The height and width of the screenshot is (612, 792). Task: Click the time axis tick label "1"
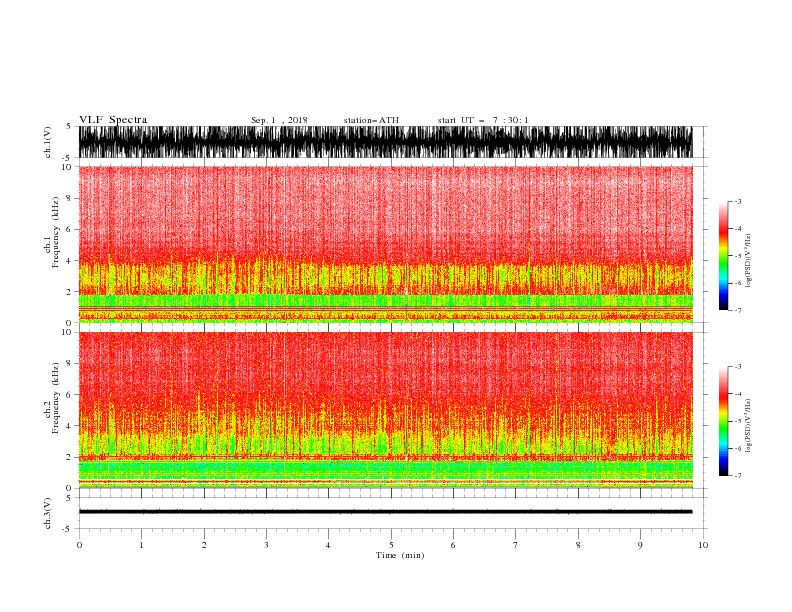pyautogui.click(x=141, y=545)
